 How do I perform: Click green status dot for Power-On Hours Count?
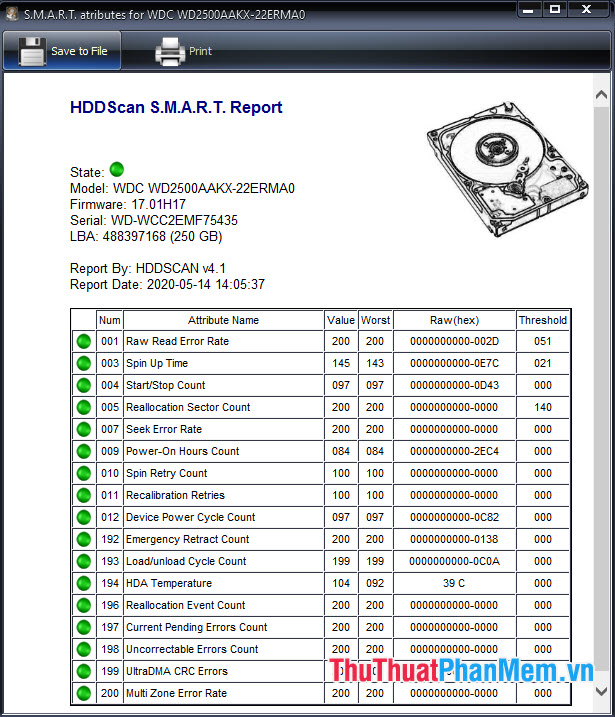coord(84,451)
